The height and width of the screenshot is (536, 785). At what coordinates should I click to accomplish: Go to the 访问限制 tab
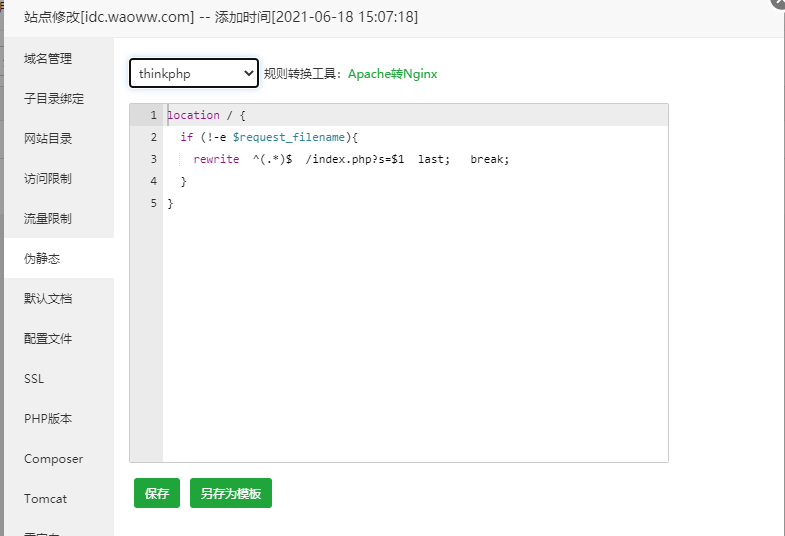tap(59, 179)
